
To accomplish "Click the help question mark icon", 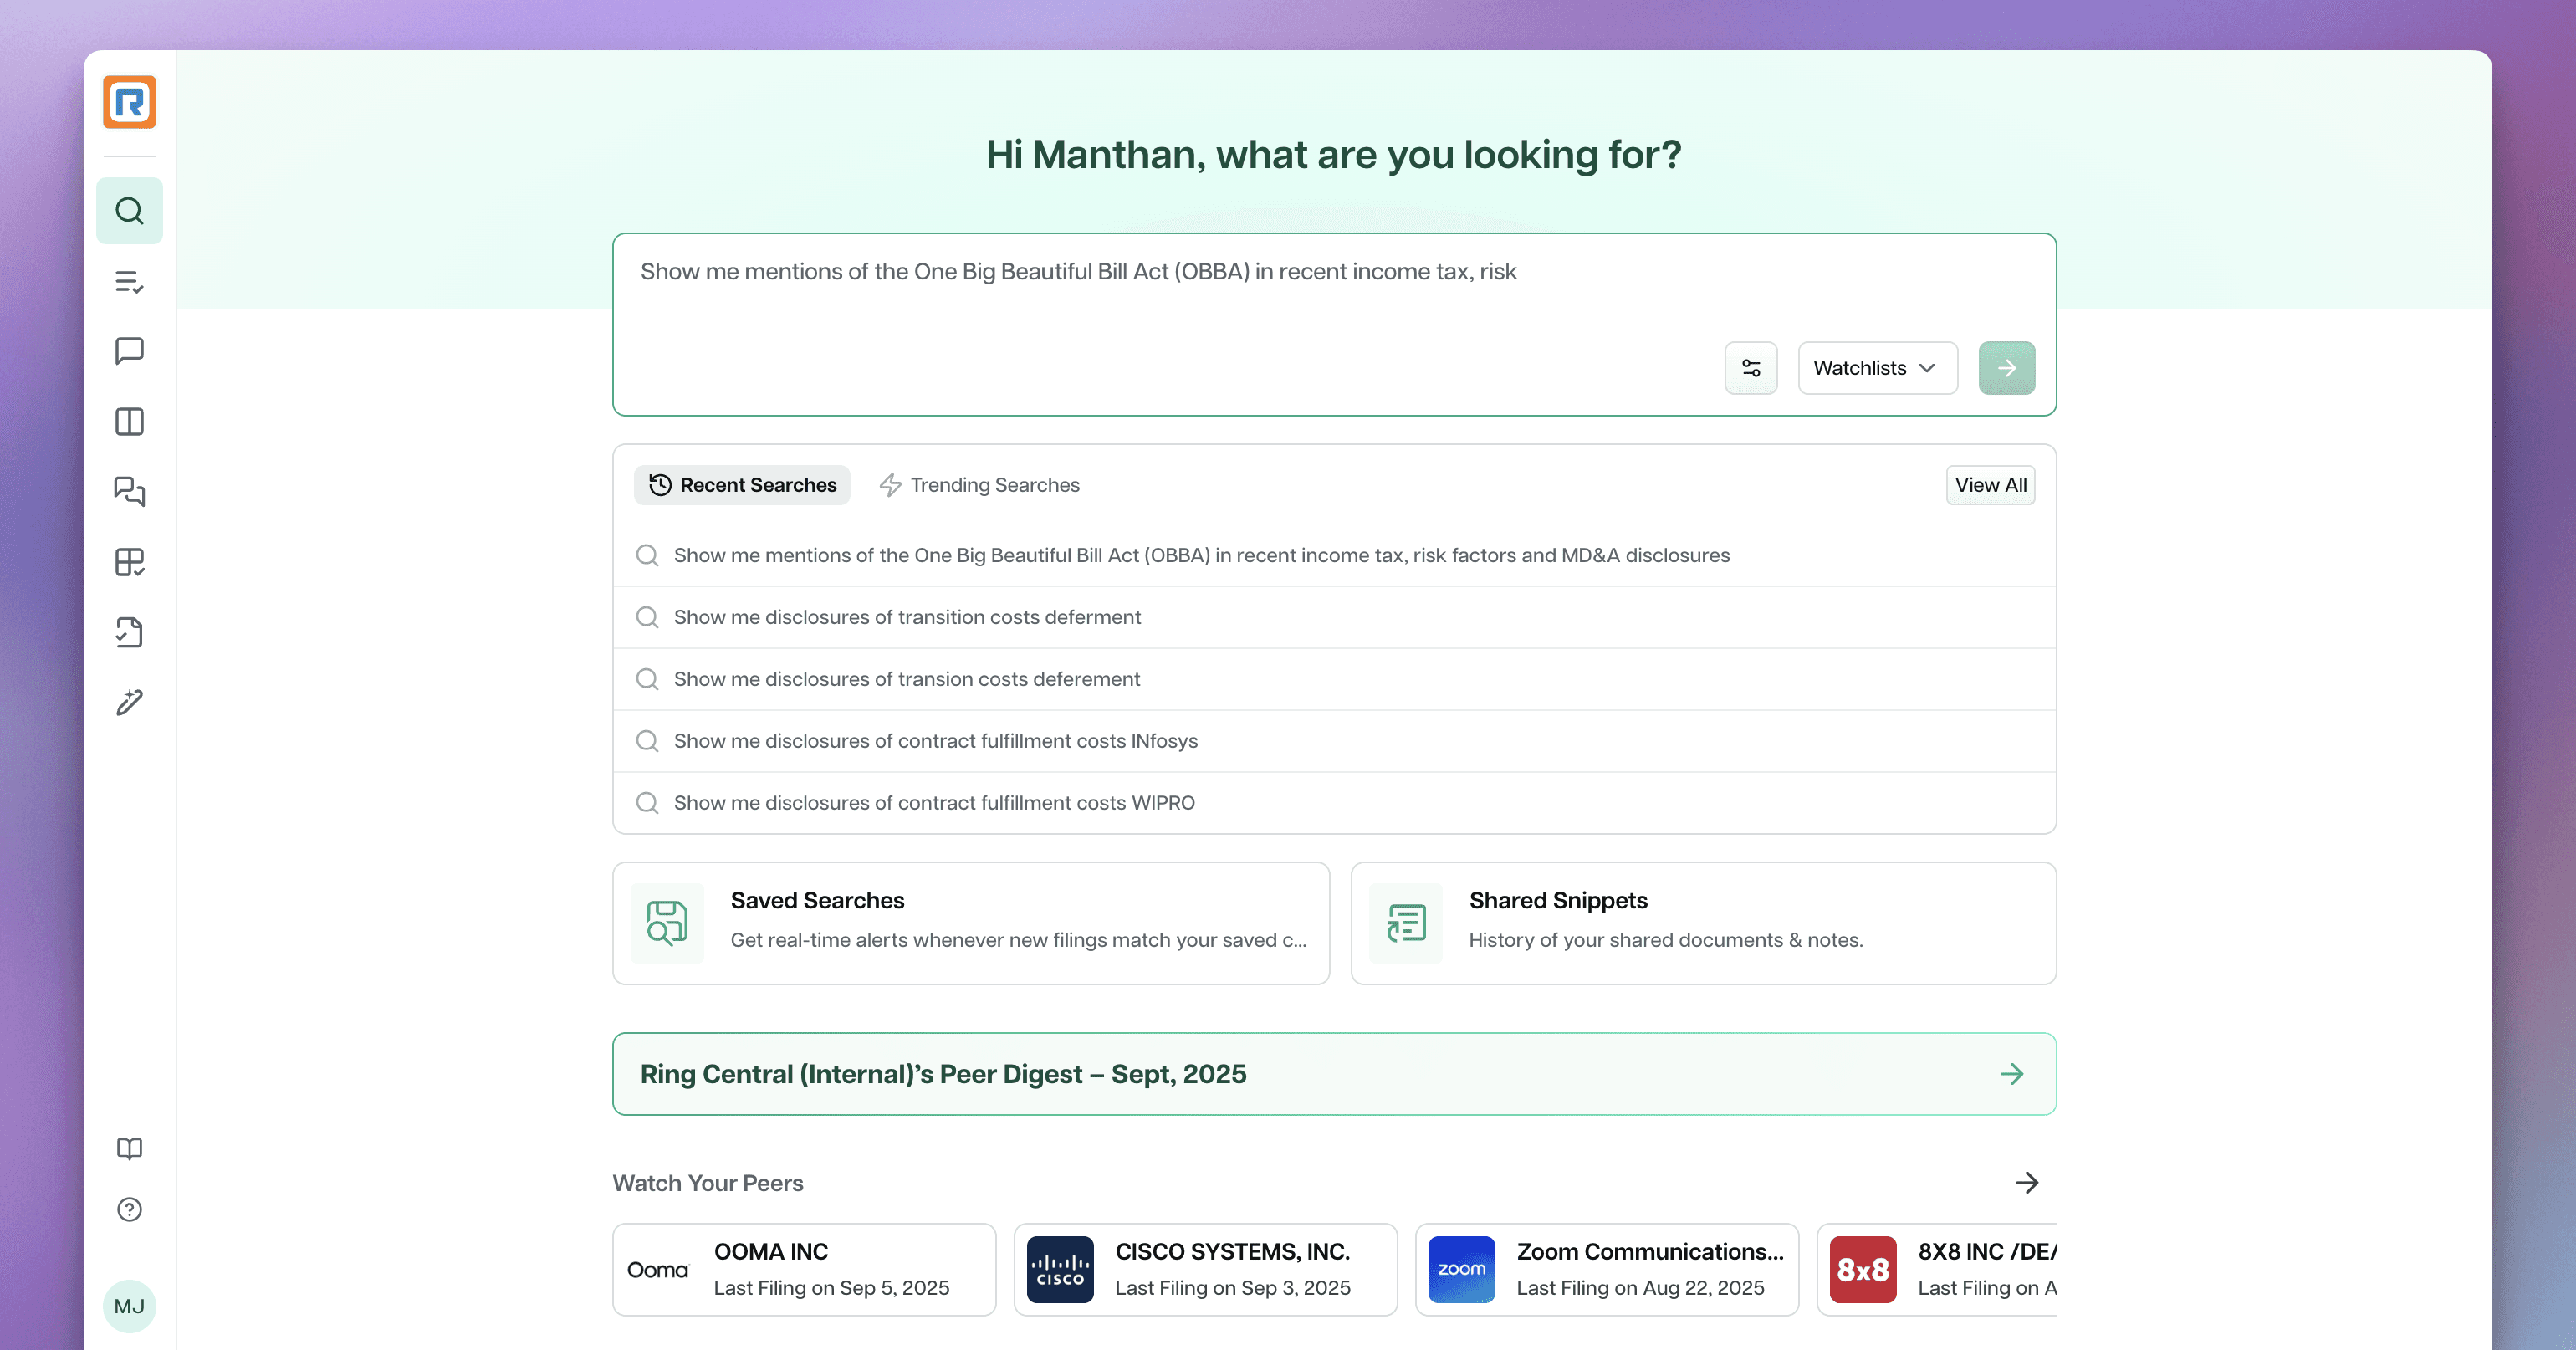I will [129, 1210].
